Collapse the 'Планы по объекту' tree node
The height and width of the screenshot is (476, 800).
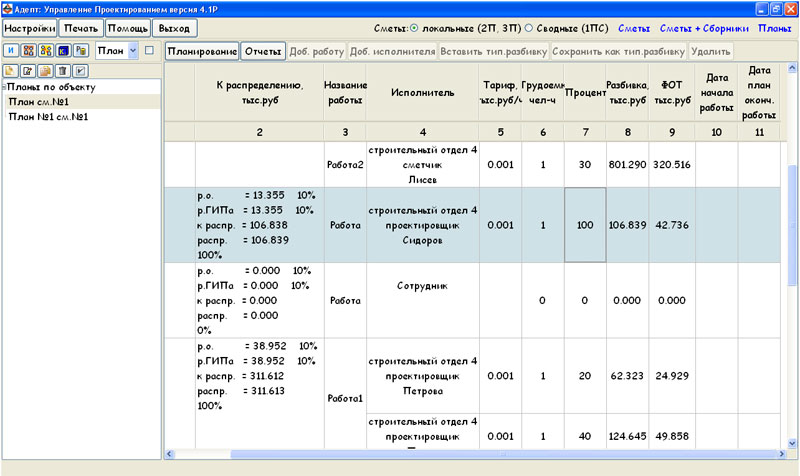point(4,88)
